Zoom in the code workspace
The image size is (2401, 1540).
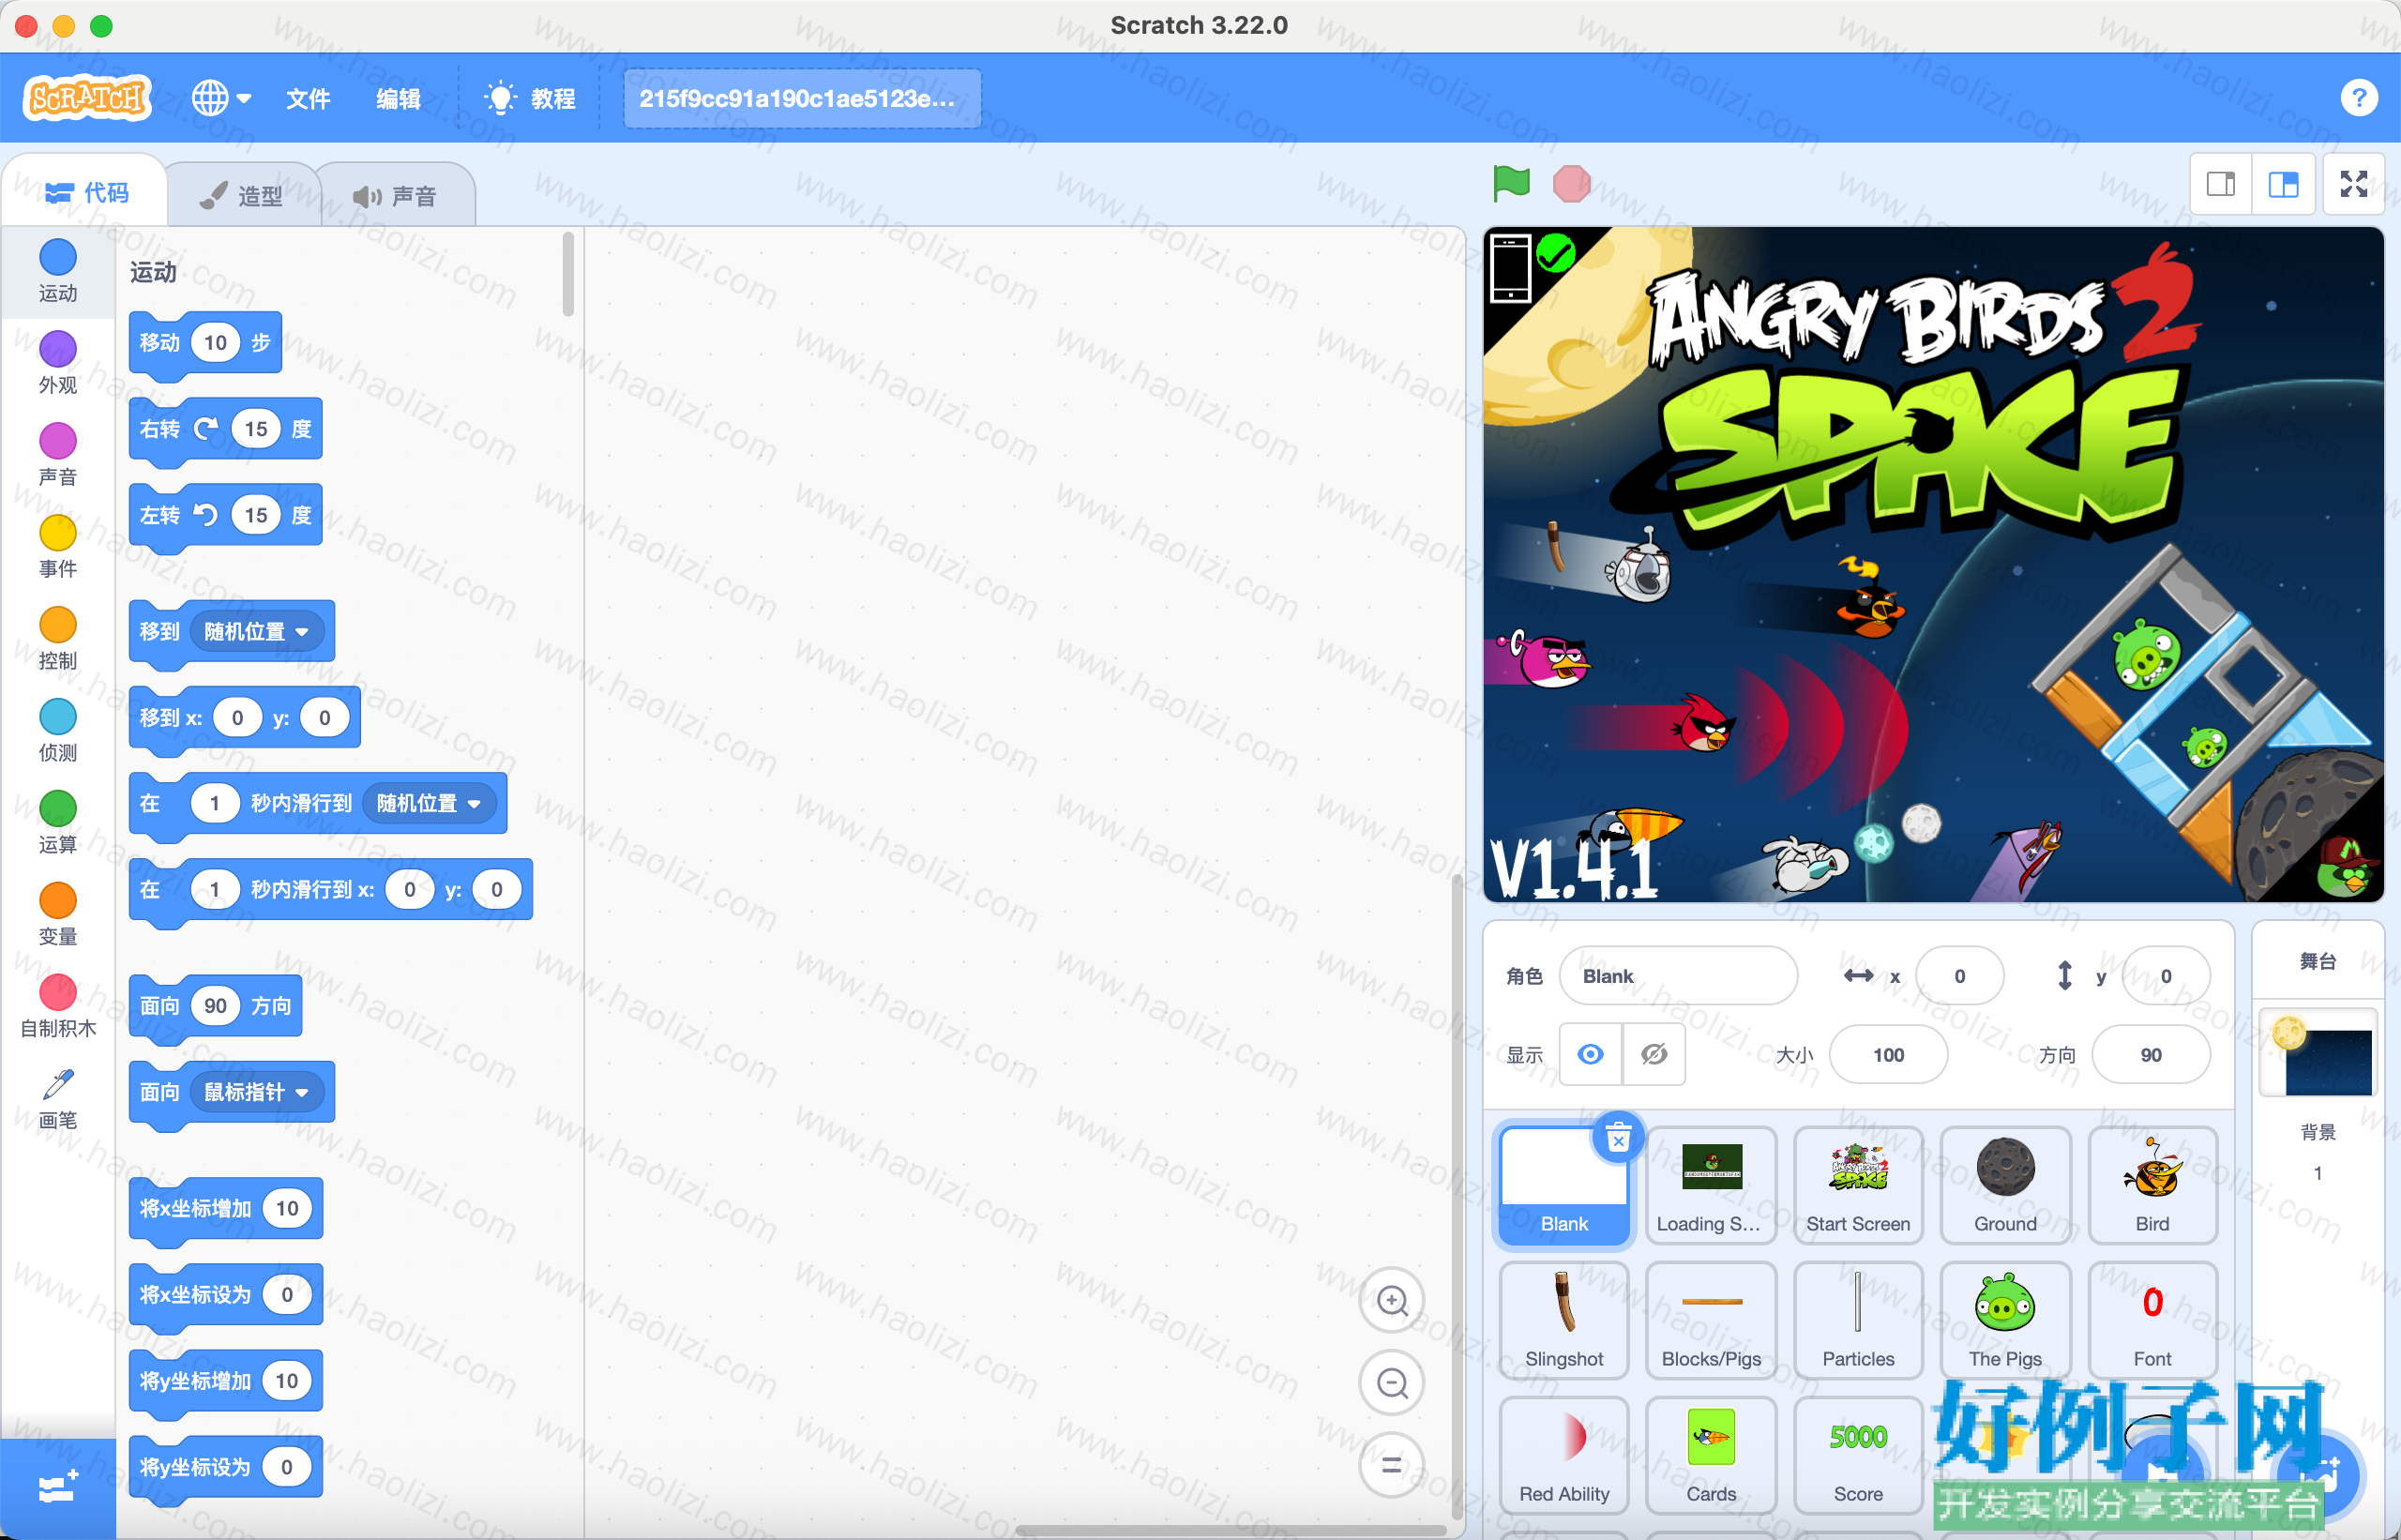click(1391, 1300)
